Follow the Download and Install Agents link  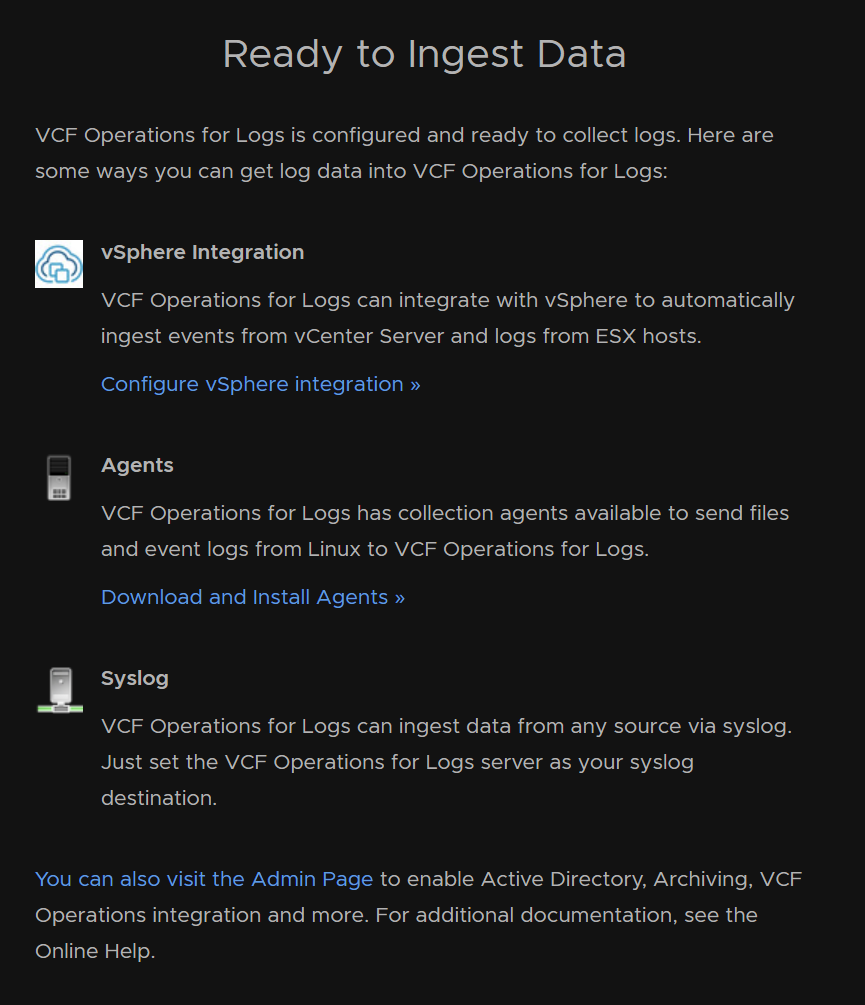pyautogui.click(x=253, y=597)
